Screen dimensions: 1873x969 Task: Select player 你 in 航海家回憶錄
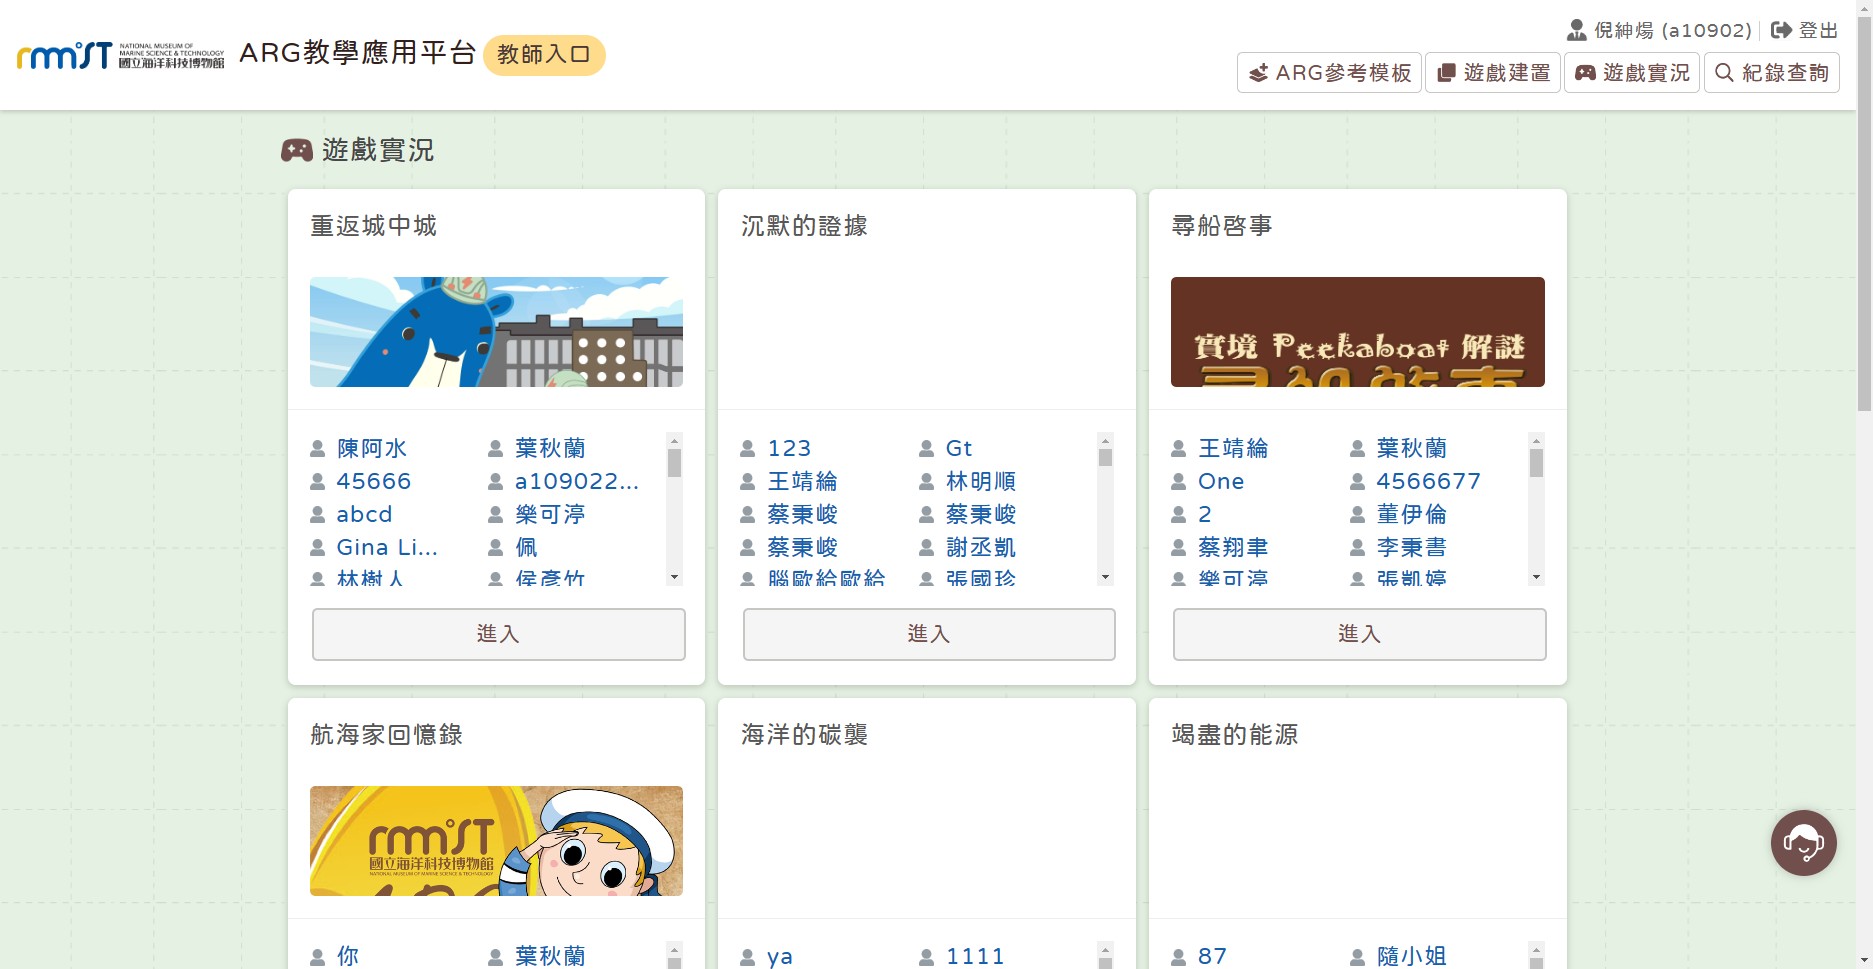(x=348, y=957)
